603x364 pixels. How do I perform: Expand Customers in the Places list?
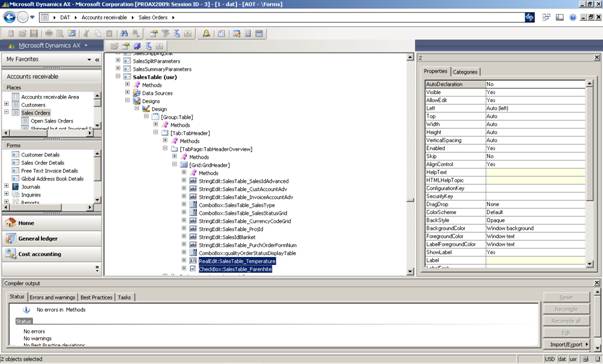[7, 104]
